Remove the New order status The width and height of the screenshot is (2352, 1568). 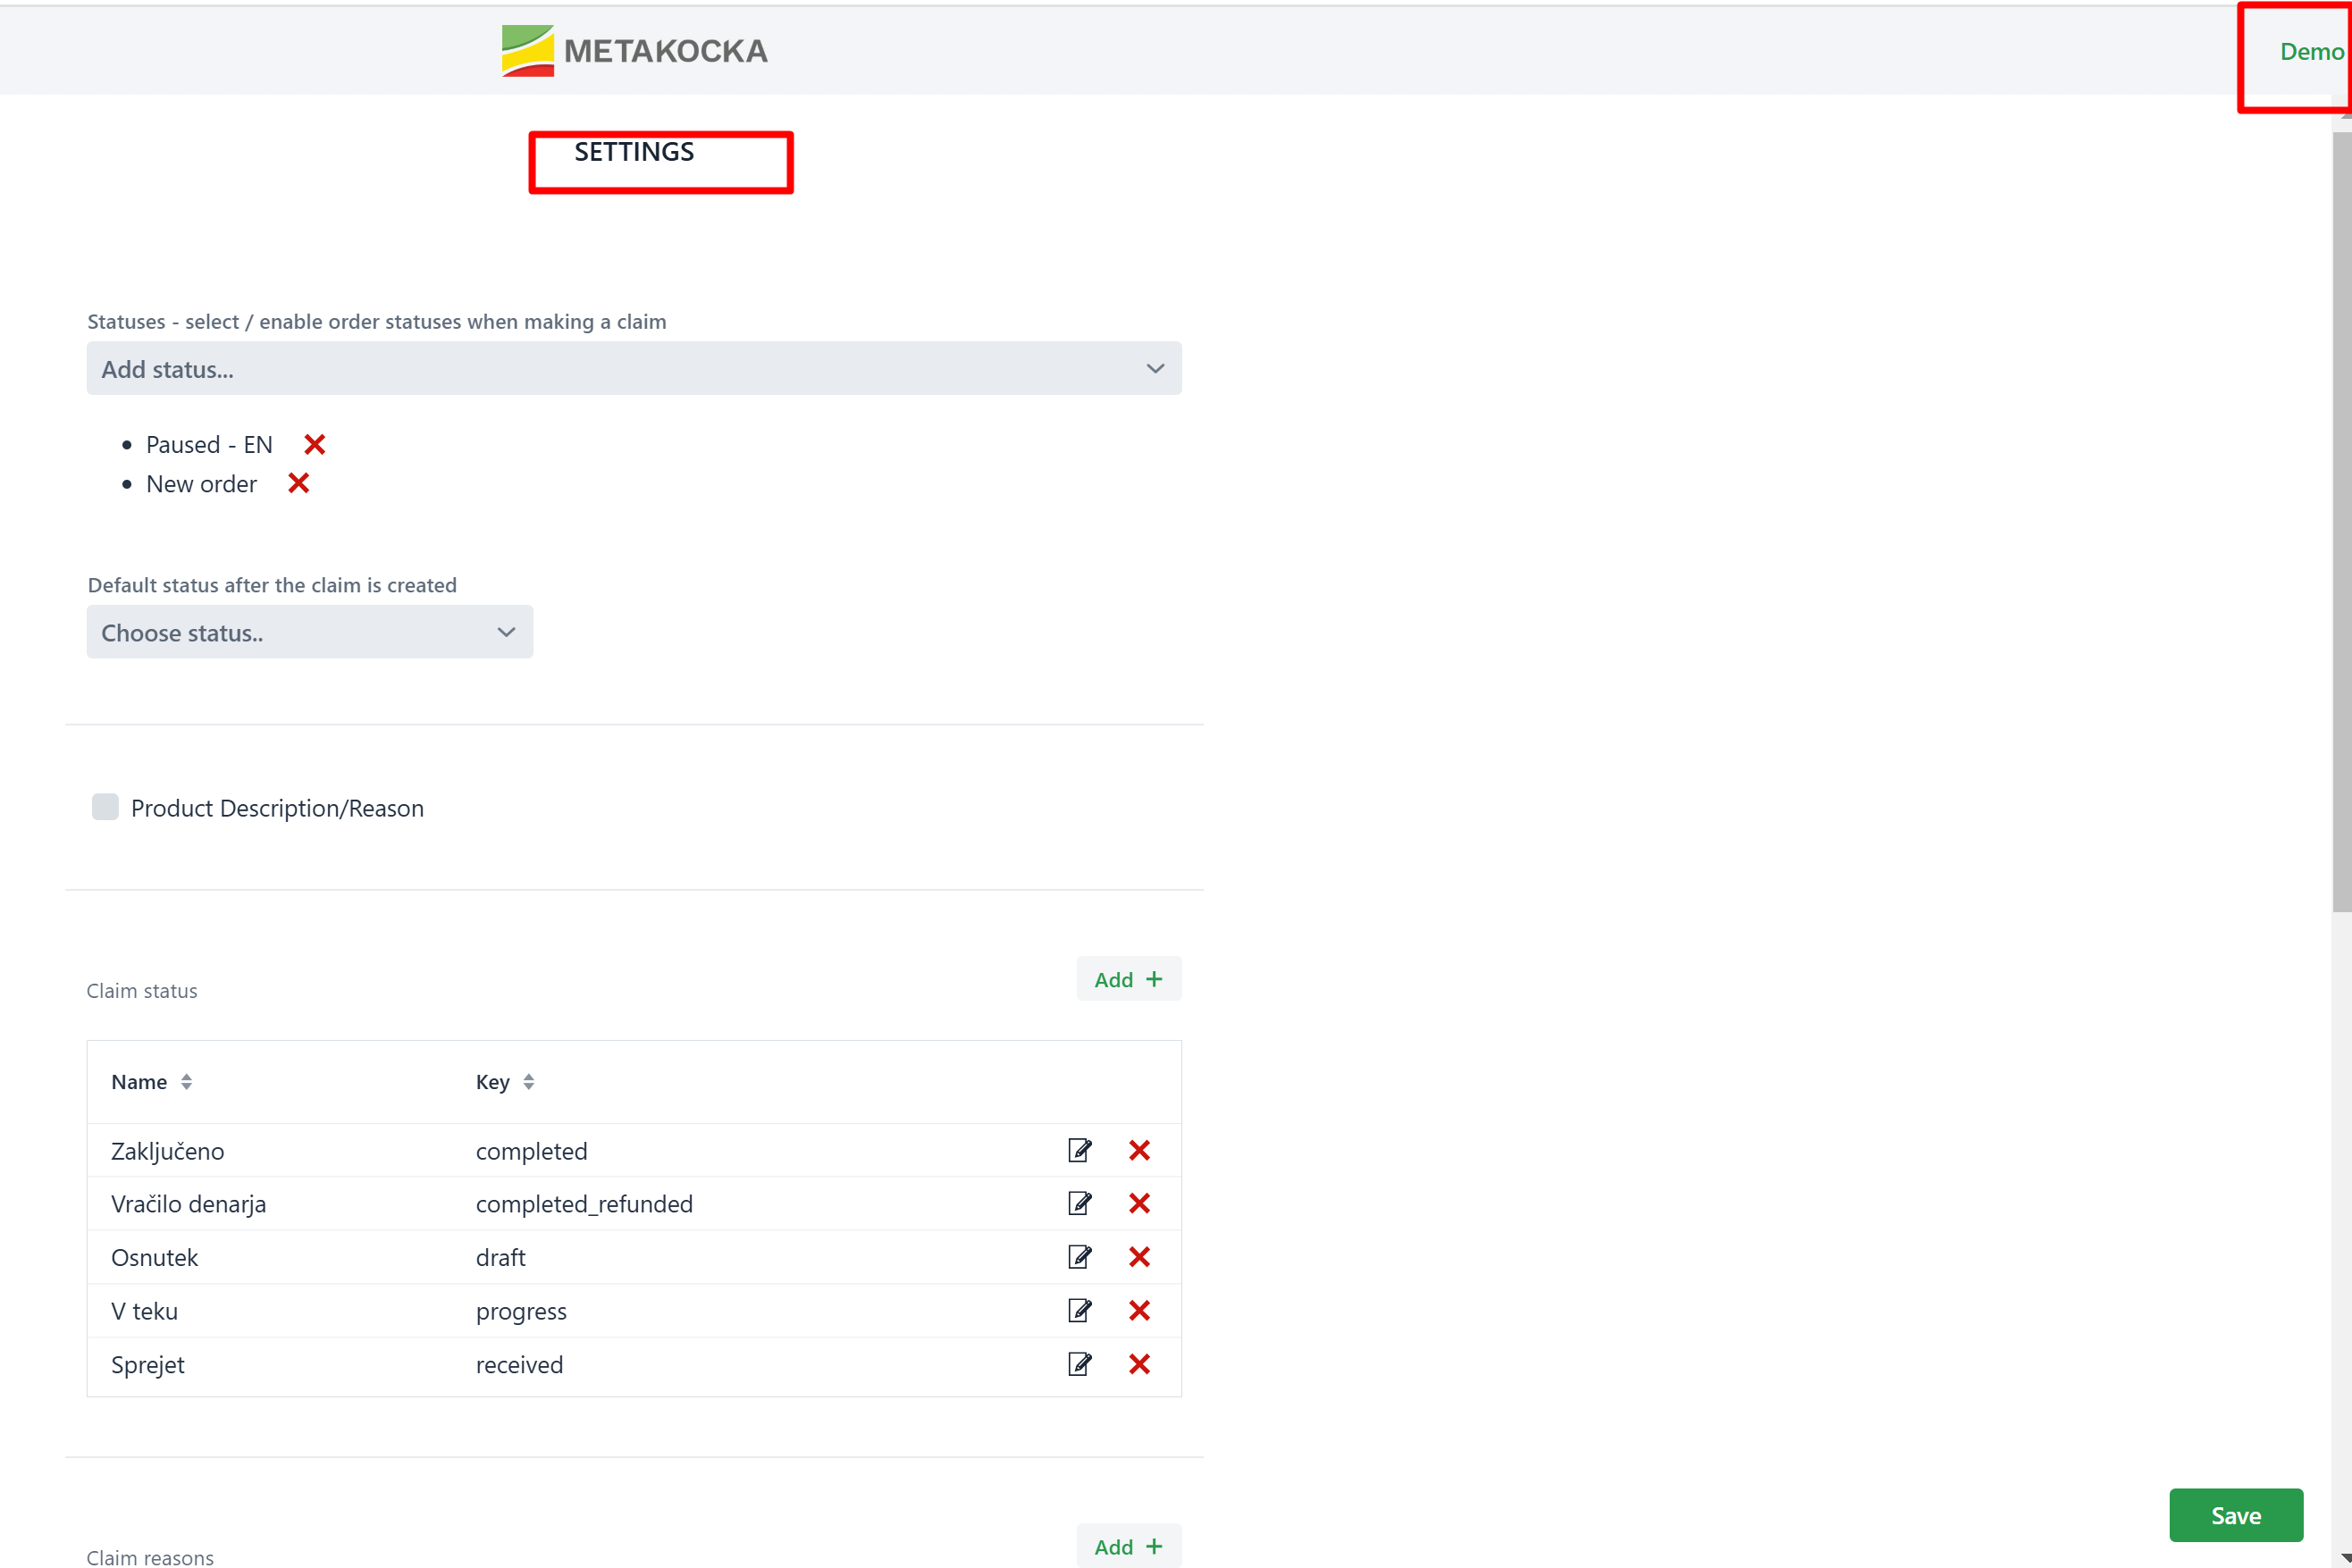pos(298,484)
